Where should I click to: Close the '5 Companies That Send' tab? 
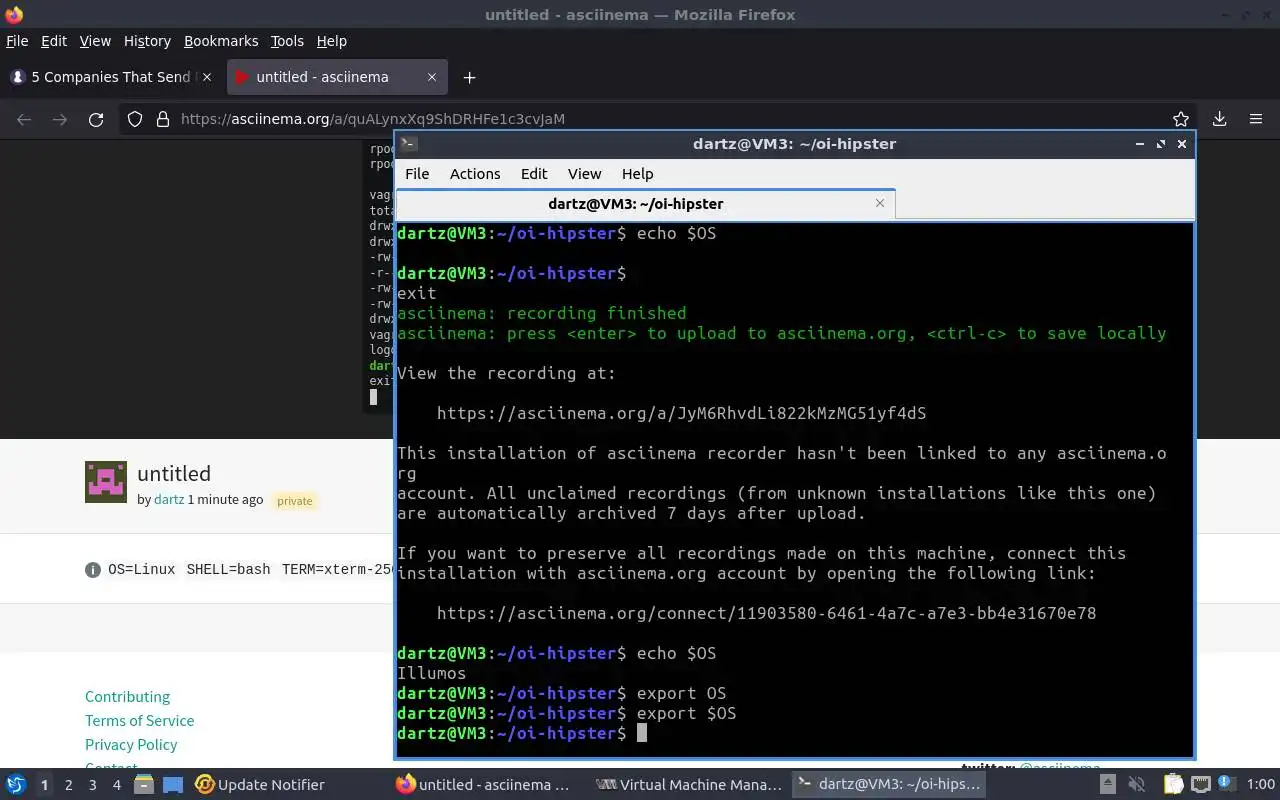[x=208, y=77]
